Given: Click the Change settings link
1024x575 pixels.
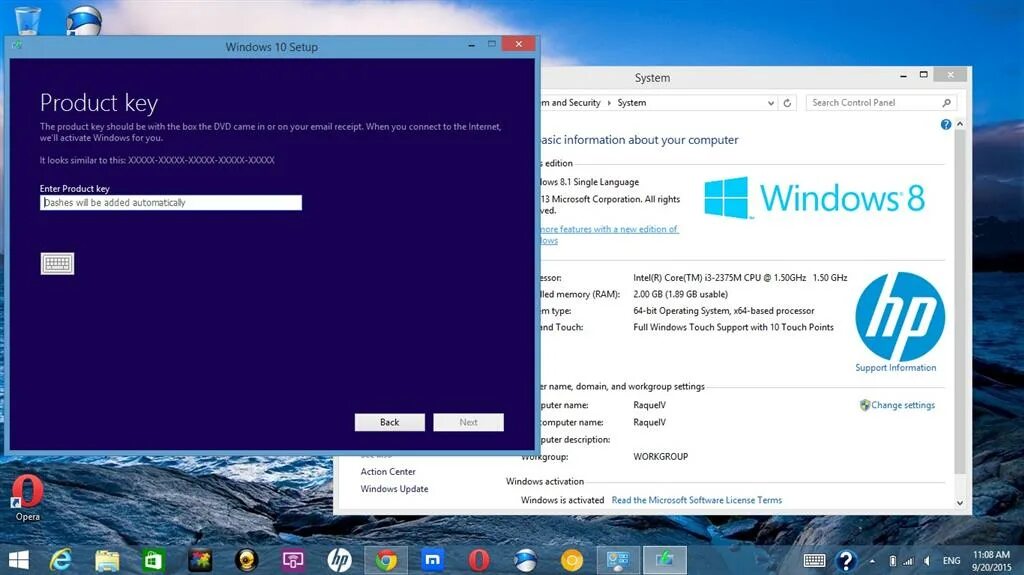Looking at the screenshot, I should [x=903, y=405].
